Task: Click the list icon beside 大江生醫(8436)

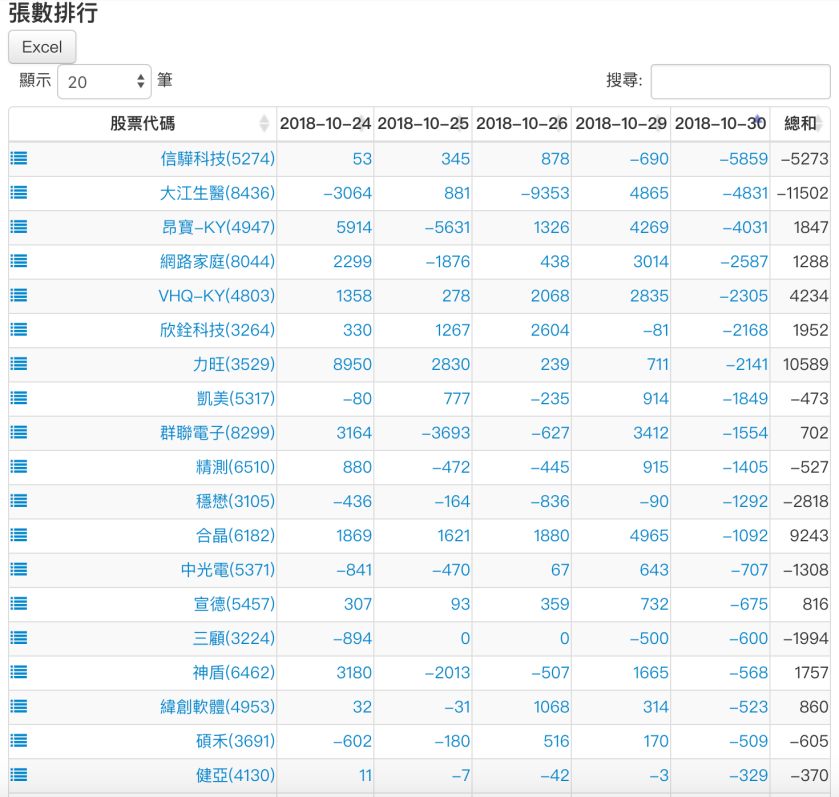Action: [18, 193]
